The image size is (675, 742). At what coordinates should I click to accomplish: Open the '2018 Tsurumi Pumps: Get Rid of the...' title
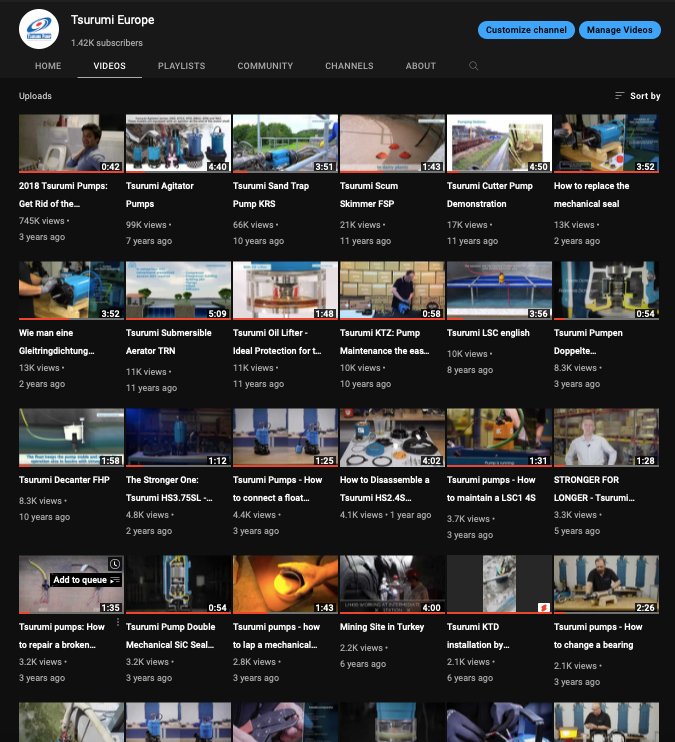click(x=63, y=194)
